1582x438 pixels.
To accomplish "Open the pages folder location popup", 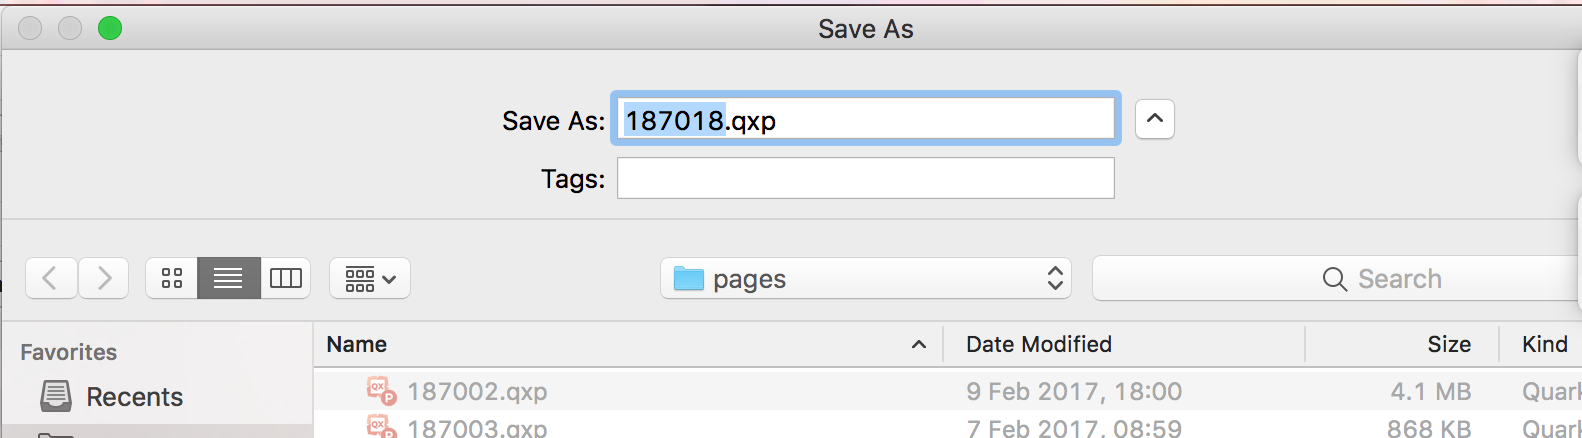I will [x=866, y=278].
